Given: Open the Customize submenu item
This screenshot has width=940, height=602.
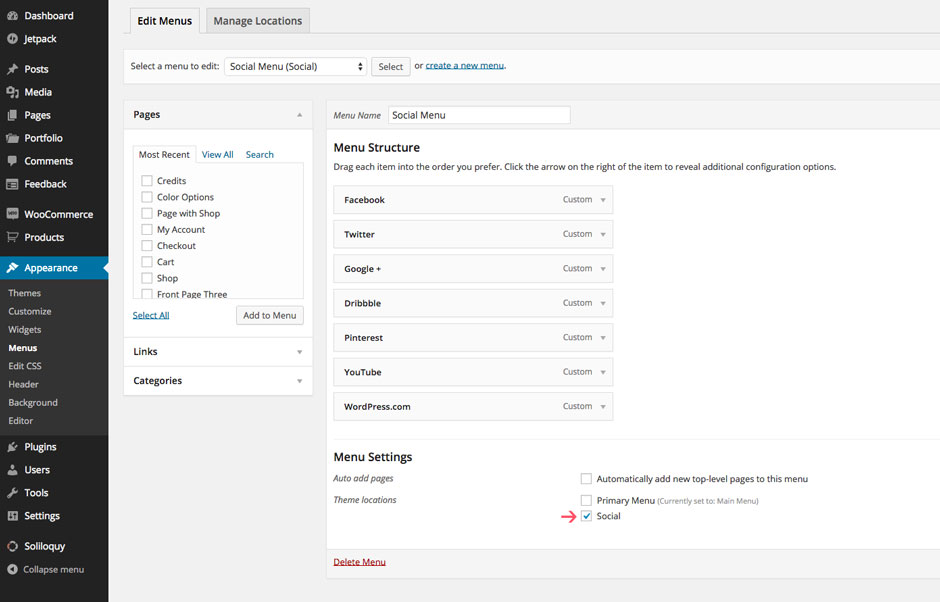Looking at the screenshot, I should pos(30,311).
